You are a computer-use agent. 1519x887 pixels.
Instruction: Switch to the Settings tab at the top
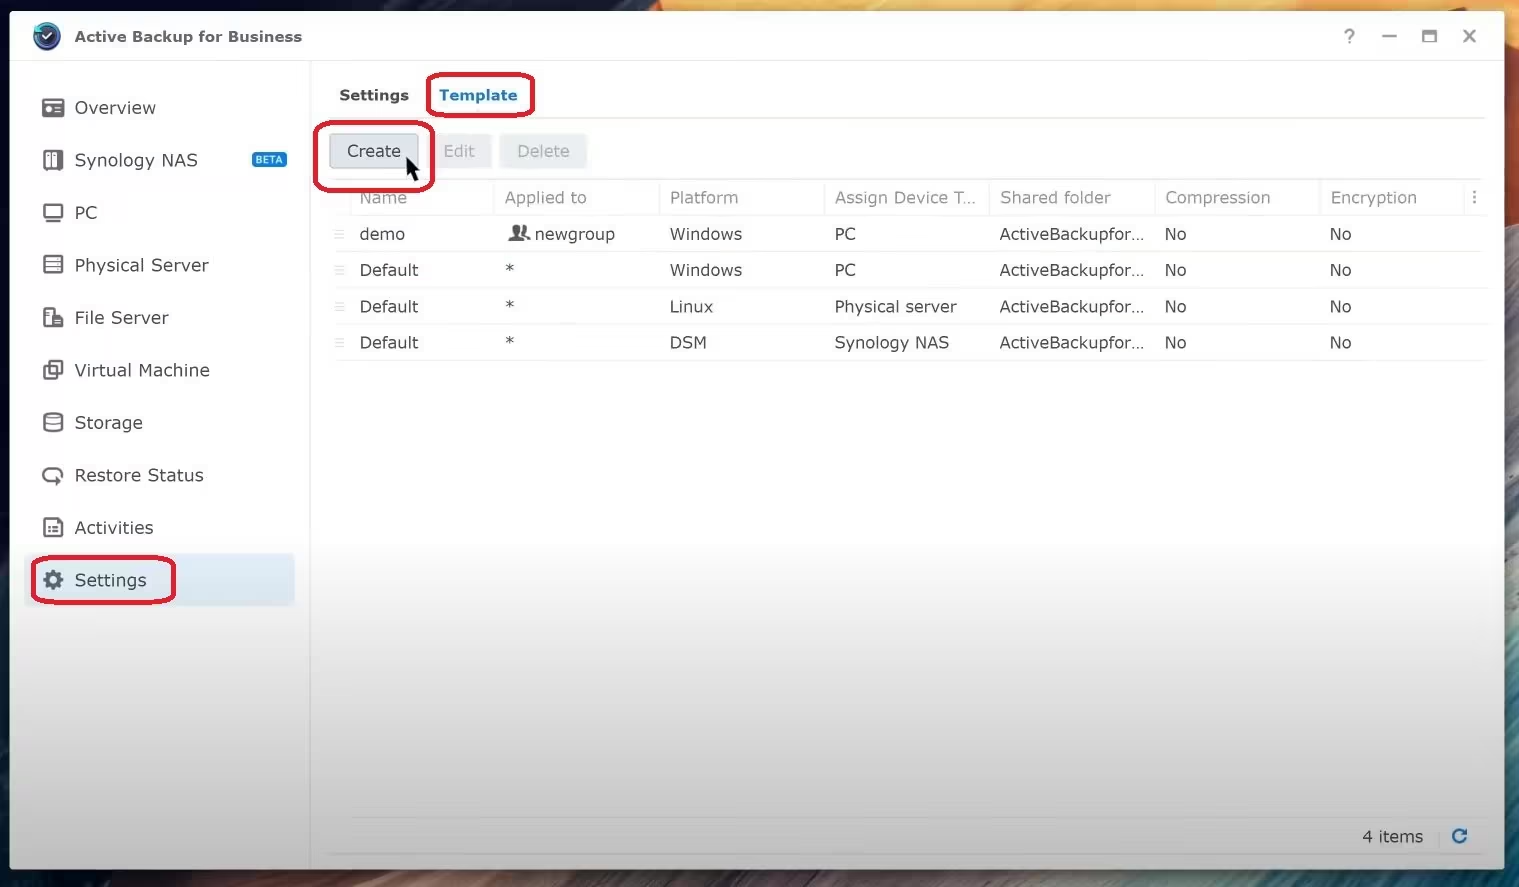click(374, 95)
